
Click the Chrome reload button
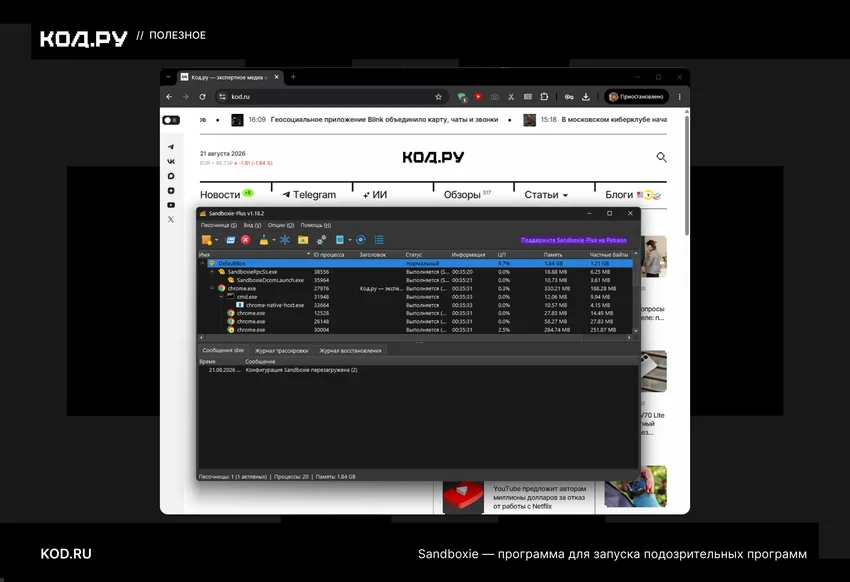(x=202, y=96)
